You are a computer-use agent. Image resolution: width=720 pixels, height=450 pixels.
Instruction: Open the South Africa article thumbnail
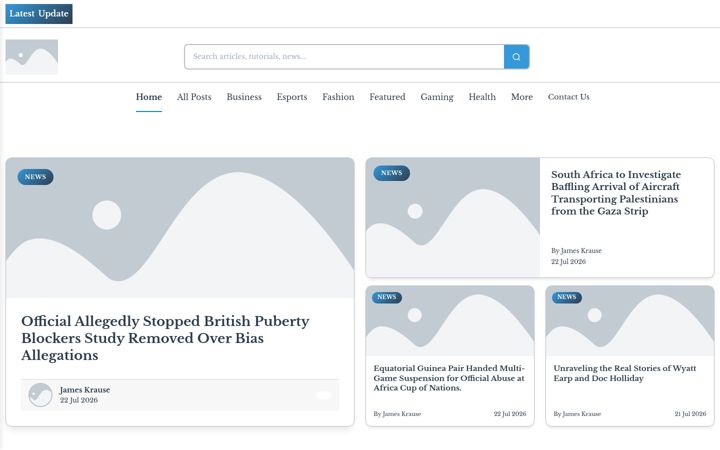453,217
